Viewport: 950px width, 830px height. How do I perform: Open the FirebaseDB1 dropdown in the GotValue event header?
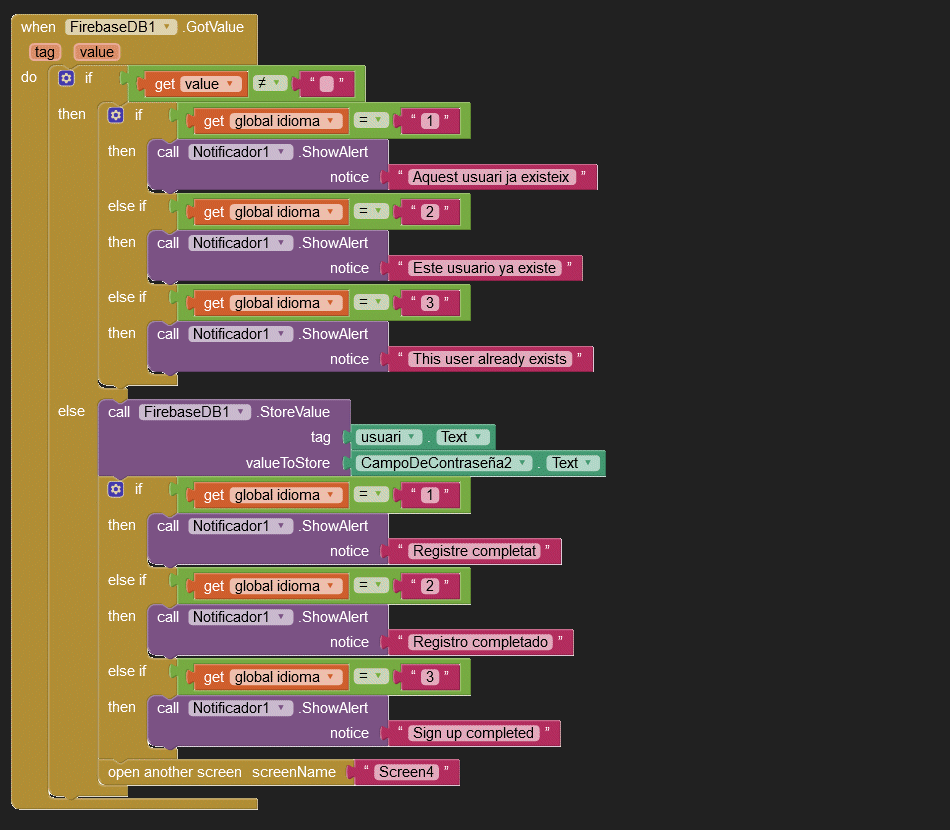pyautogui.click(x=167, y=27)
